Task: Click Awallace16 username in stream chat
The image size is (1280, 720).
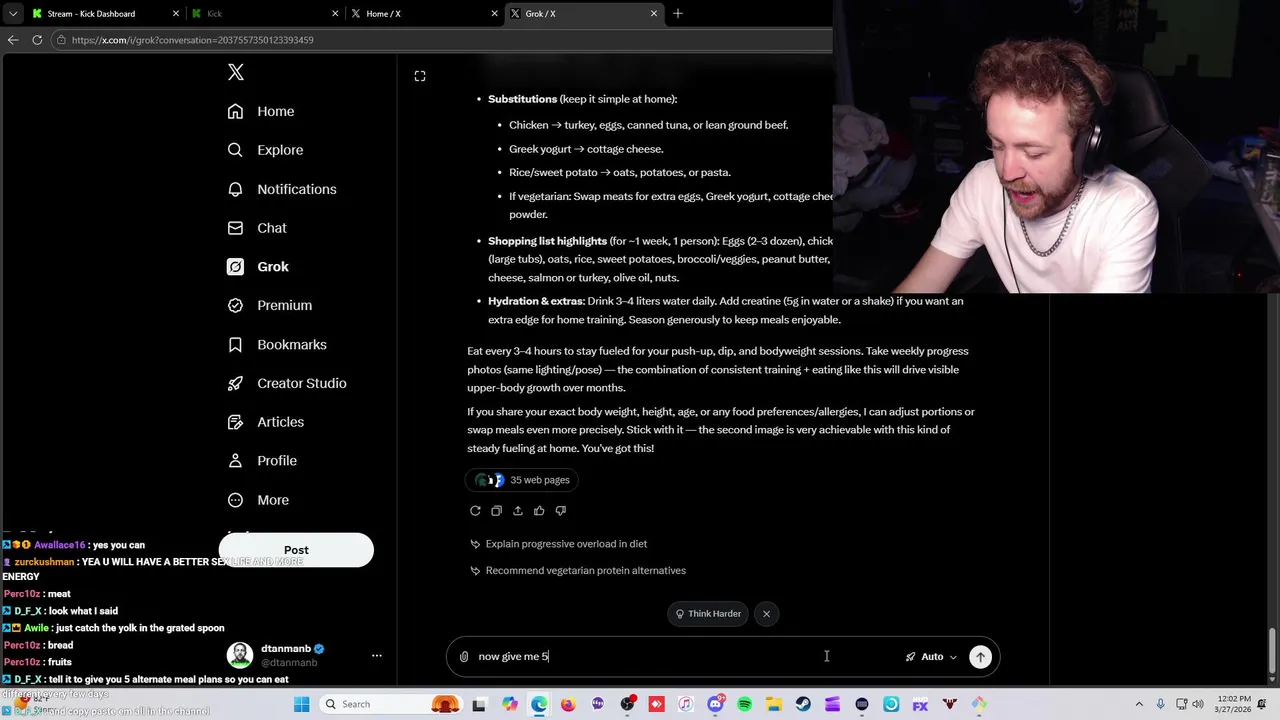Action: point(60,545)
